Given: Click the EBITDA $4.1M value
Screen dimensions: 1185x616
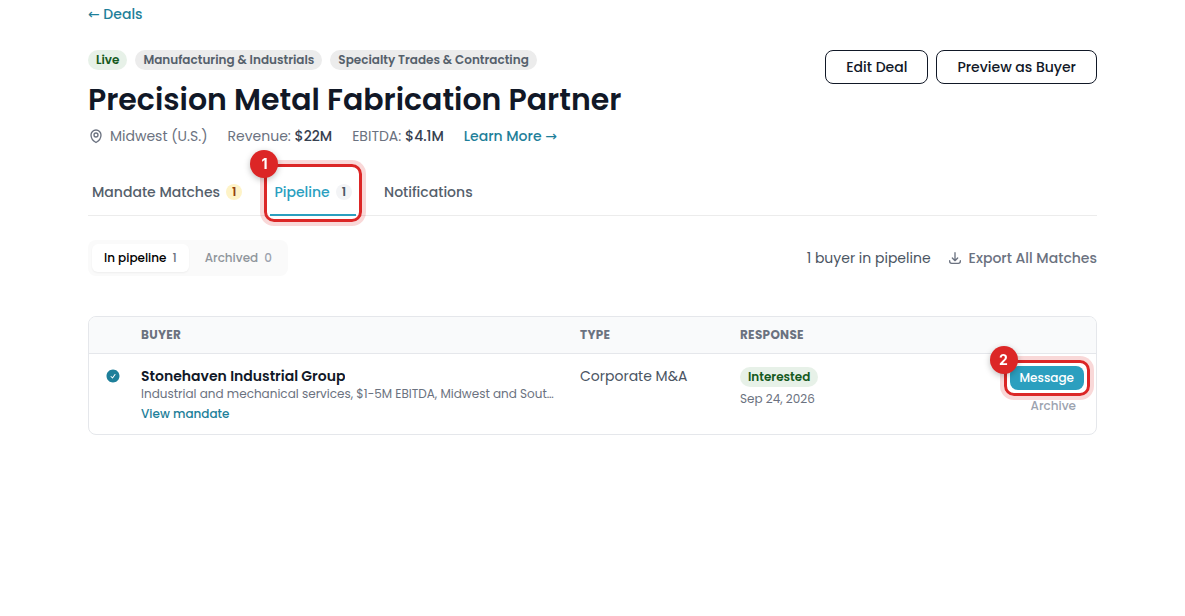Looking at the screenshot, I should pos(424,136).
